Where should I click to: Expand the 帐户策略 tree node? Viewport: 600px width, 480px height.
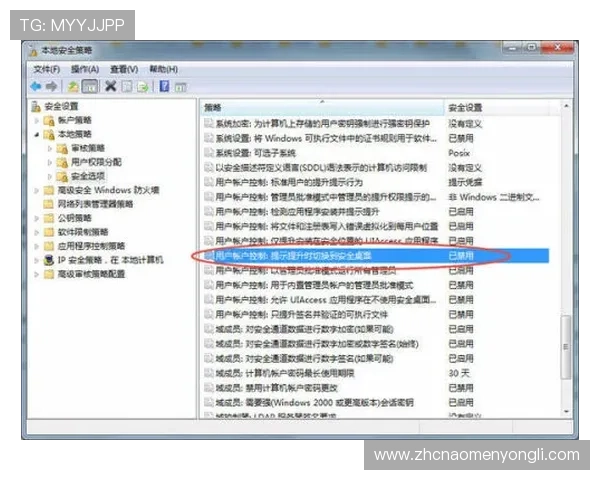tap(37, 121)
